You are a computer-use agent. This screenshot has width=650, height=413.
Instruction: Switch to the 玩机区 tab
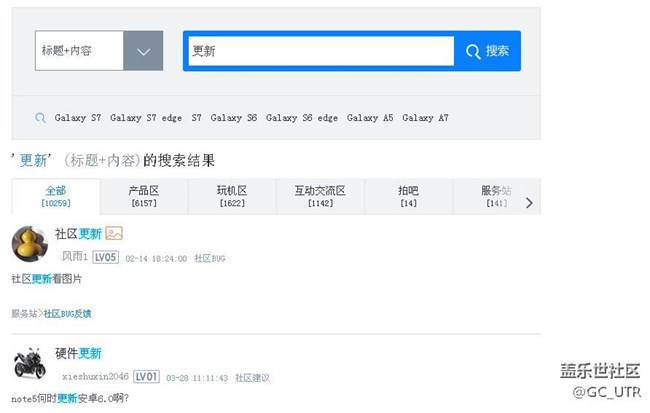[232, 196]
